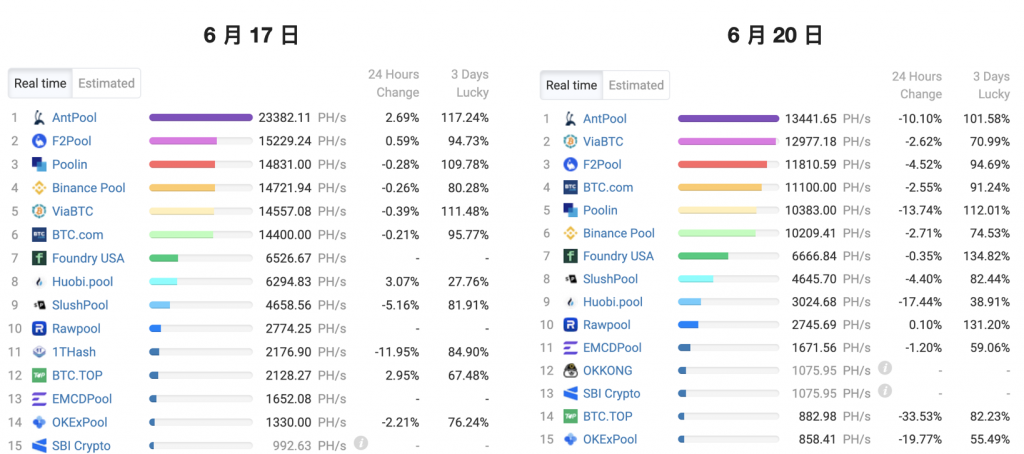Click Foundry USA logo in June 20 table
The height and width of the screenshot is (454, 1024).
(571, 256)
